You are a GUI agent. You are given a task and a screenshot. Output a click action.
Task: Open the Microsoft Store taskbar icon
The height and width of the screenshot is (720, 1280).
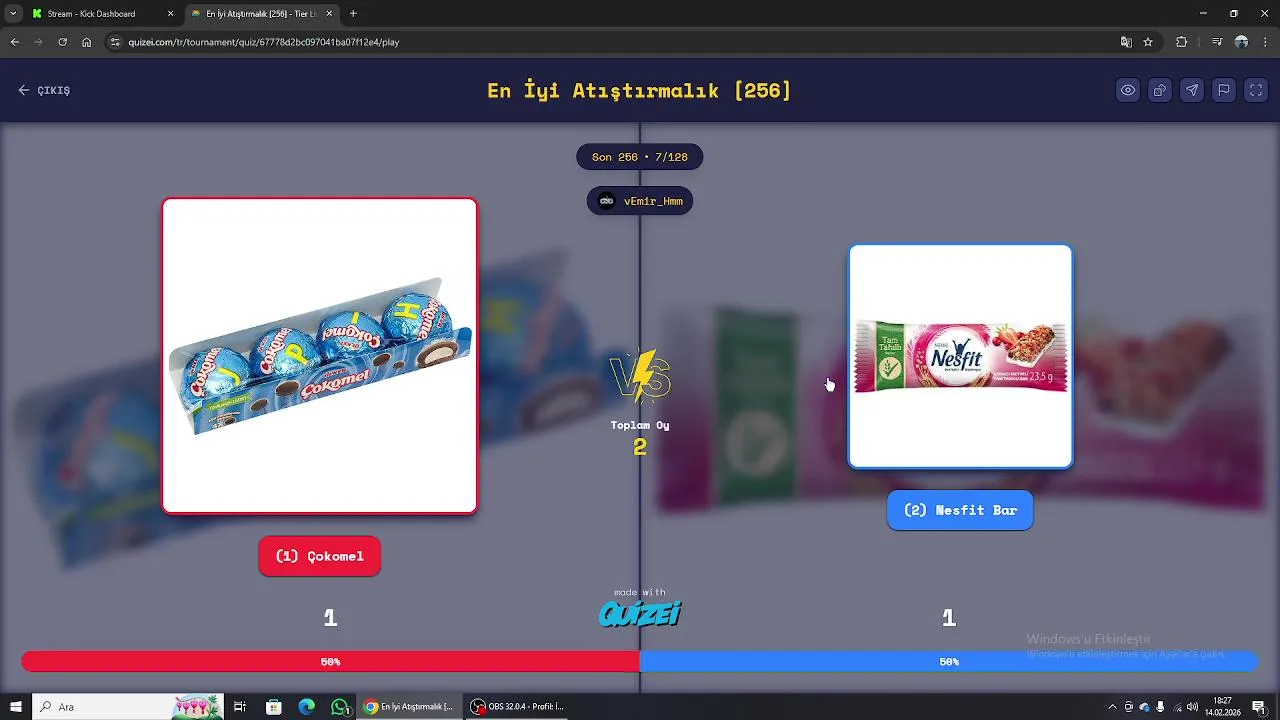click(x=274, y=707)
